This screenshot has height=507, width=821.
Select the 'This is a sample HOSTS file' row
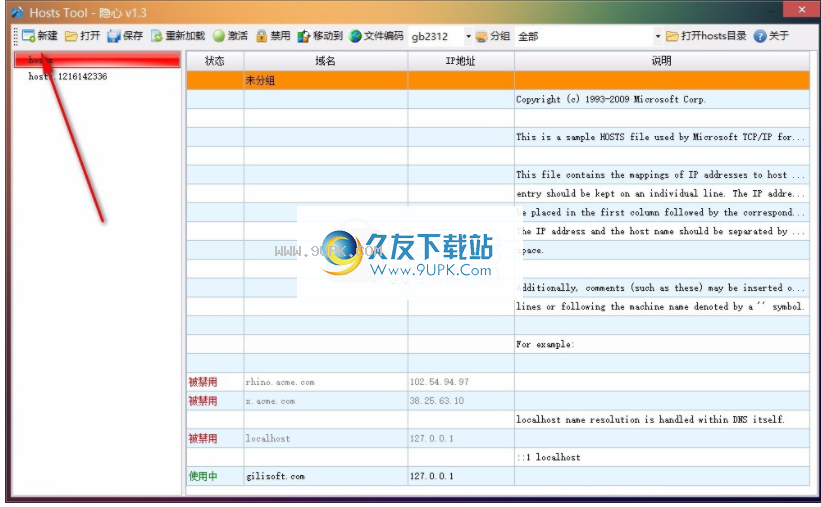(498, 137)
